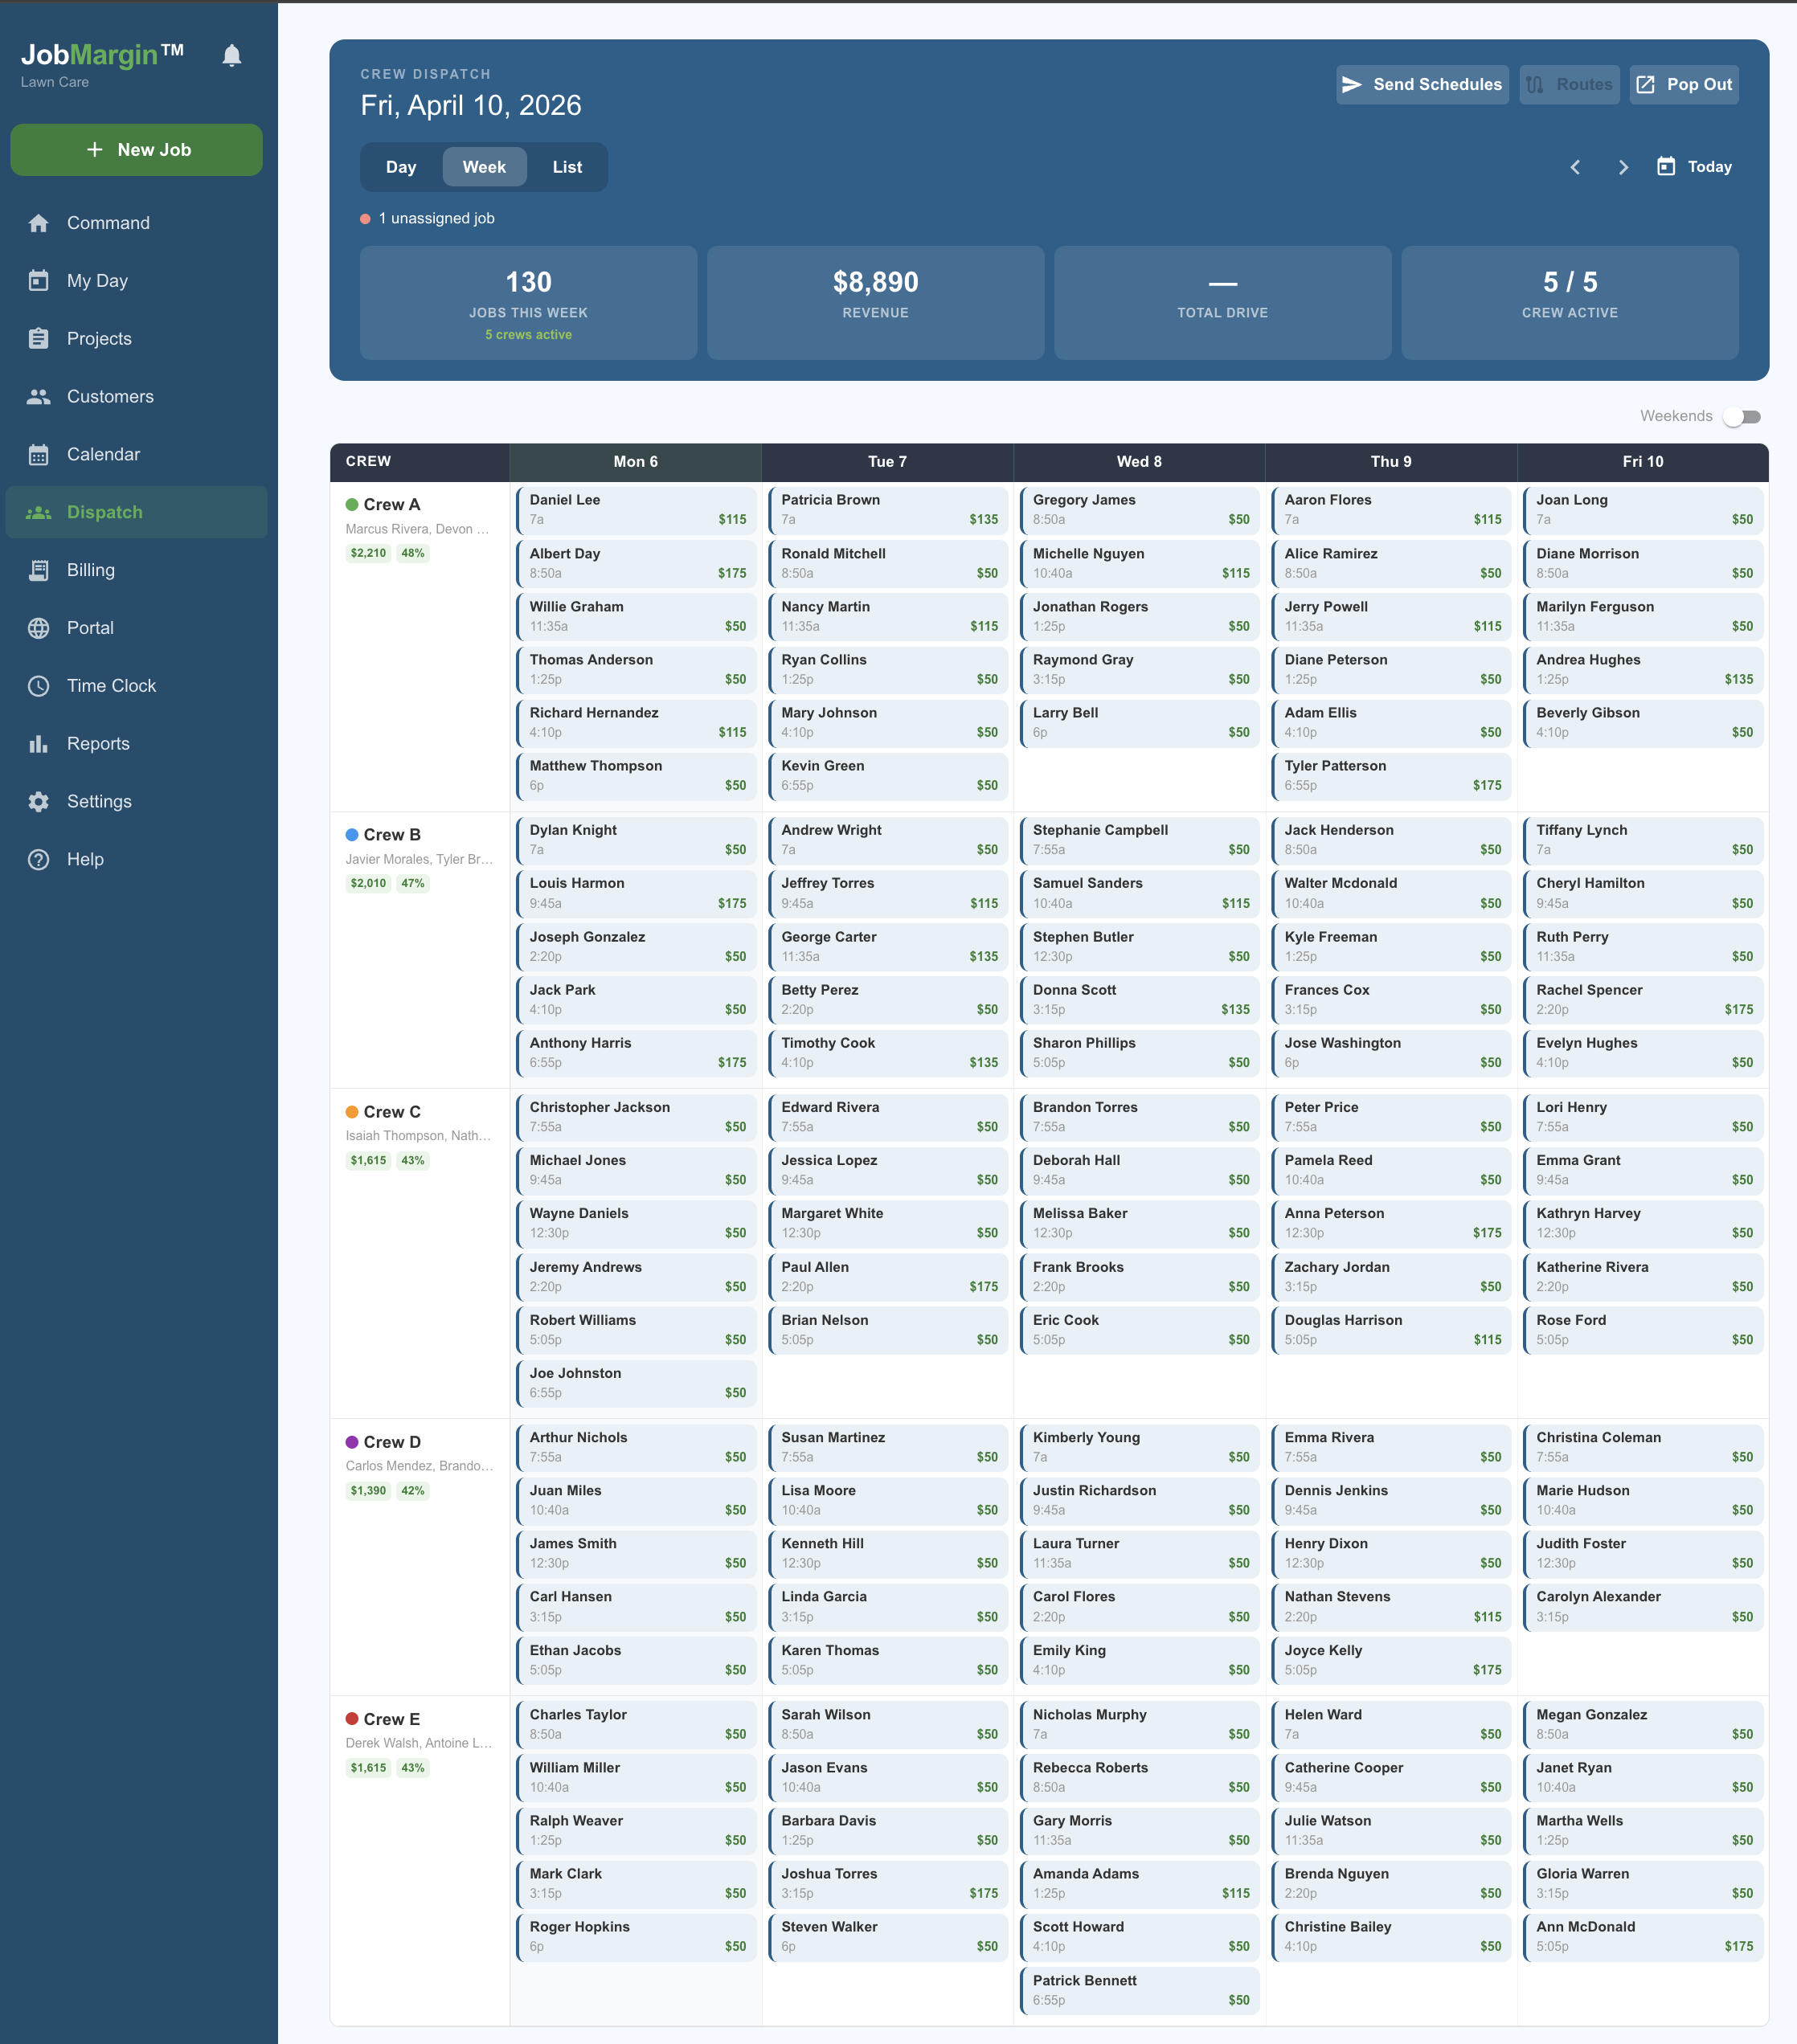Image resolution: width=1797 pixels, height=2044 pixels.
Task: Select the My Day calendar icon
Action: (39, 280)
